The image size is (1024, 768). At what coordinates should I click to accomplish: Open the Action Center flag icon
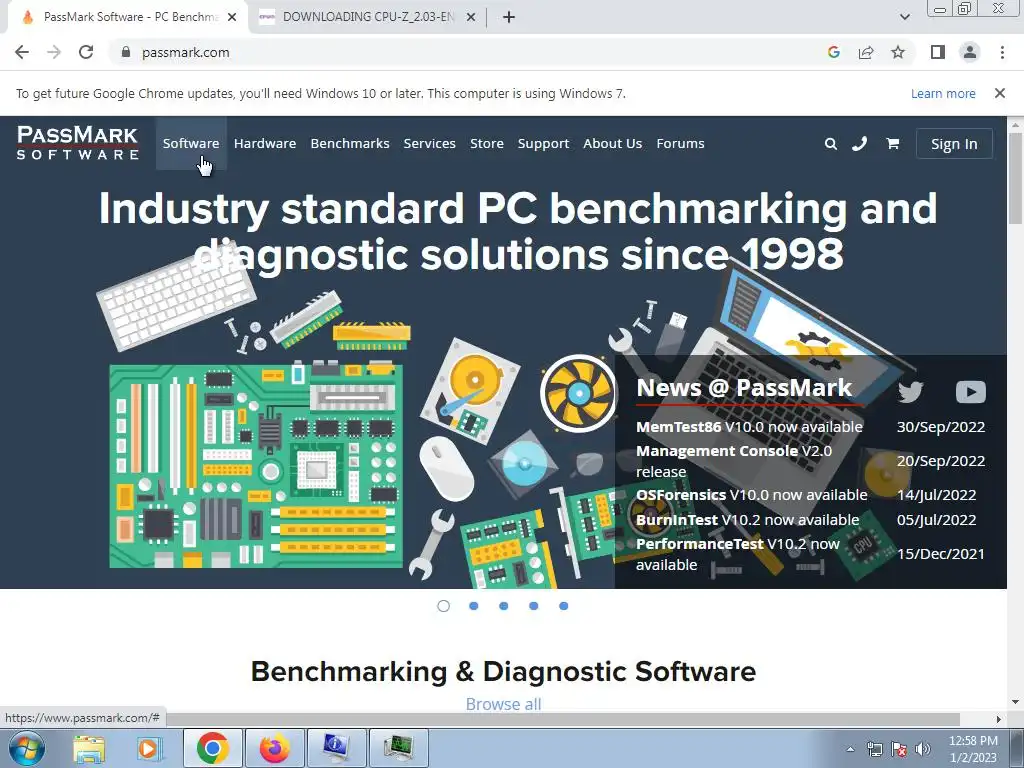(899, 749)
